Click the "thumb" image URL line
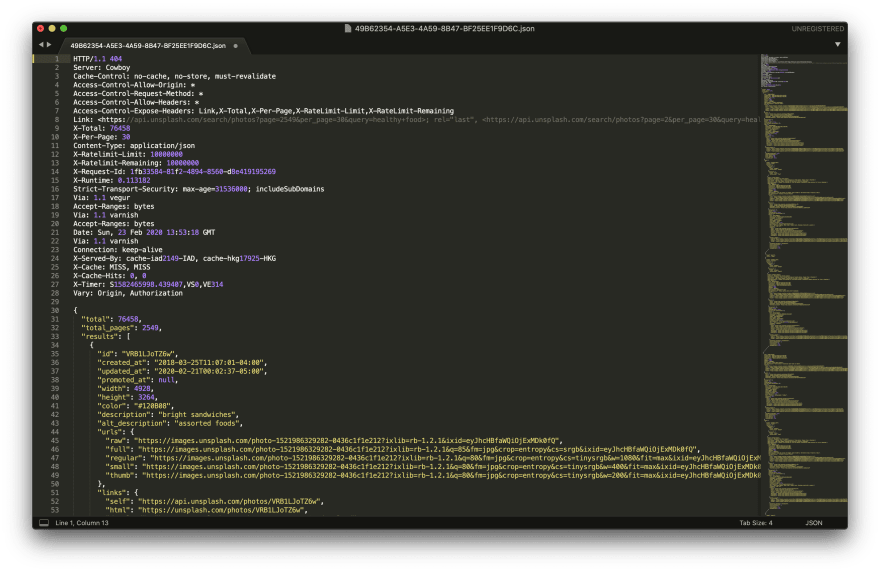Viewport: 880px width, 572px height. [433, 476]
